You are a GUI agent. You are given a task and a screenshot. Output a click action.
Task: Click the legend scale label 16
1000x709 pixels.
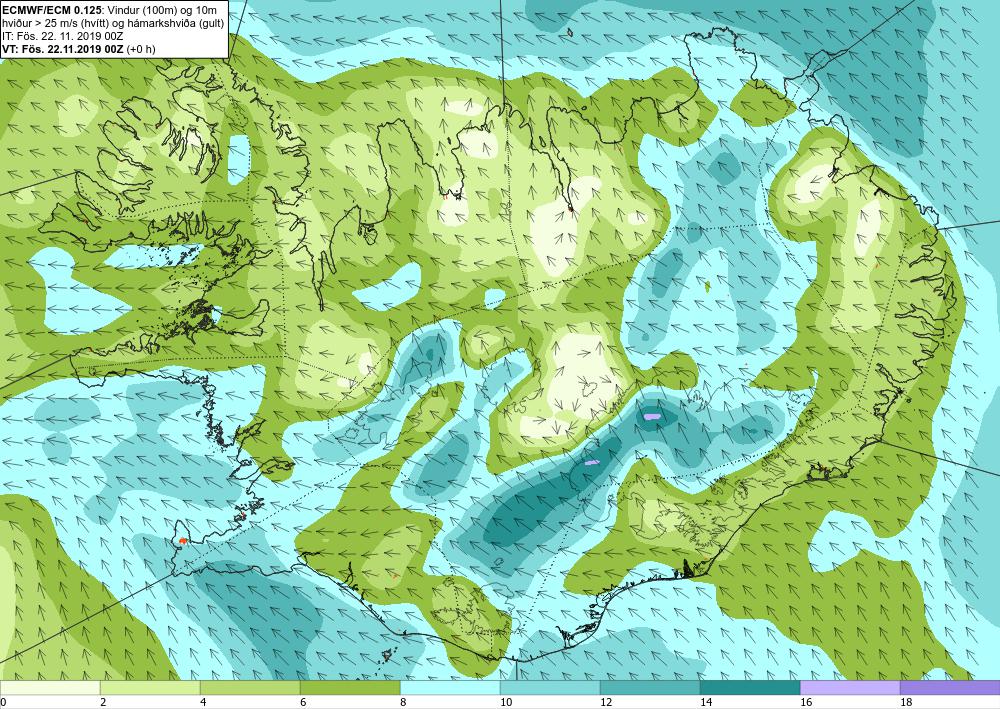coord(806,702)
